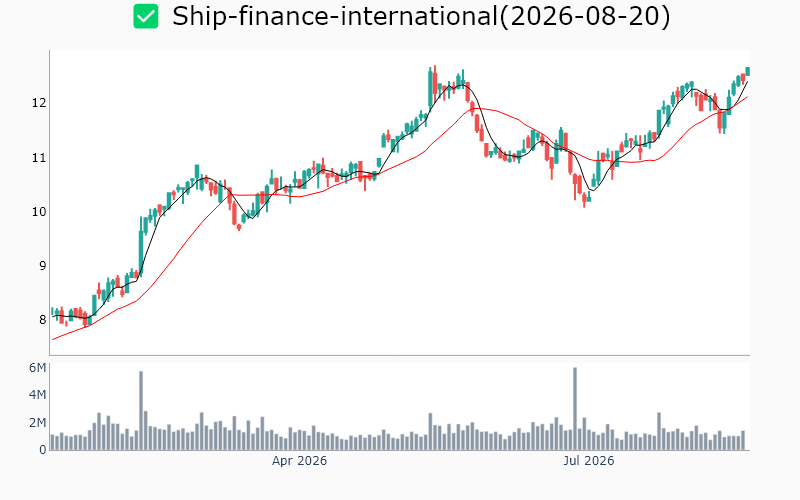Screen dimensions: 800x500
Task: Click the 6M volume axis label
Action: point(38,368)
